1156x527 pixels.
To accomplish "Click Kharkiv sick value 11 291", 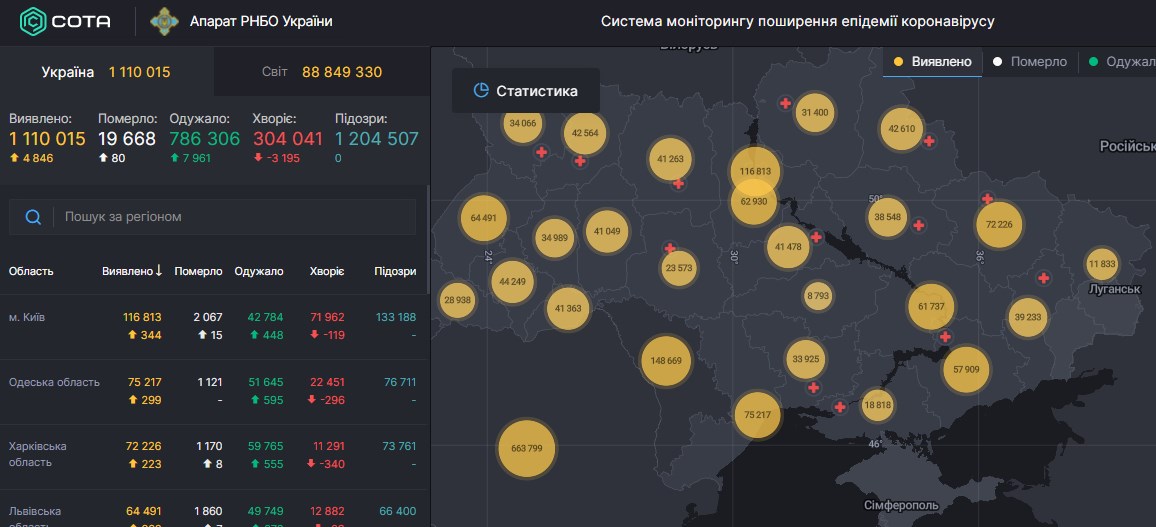I will pyautogui.click(x=327, y=446).
